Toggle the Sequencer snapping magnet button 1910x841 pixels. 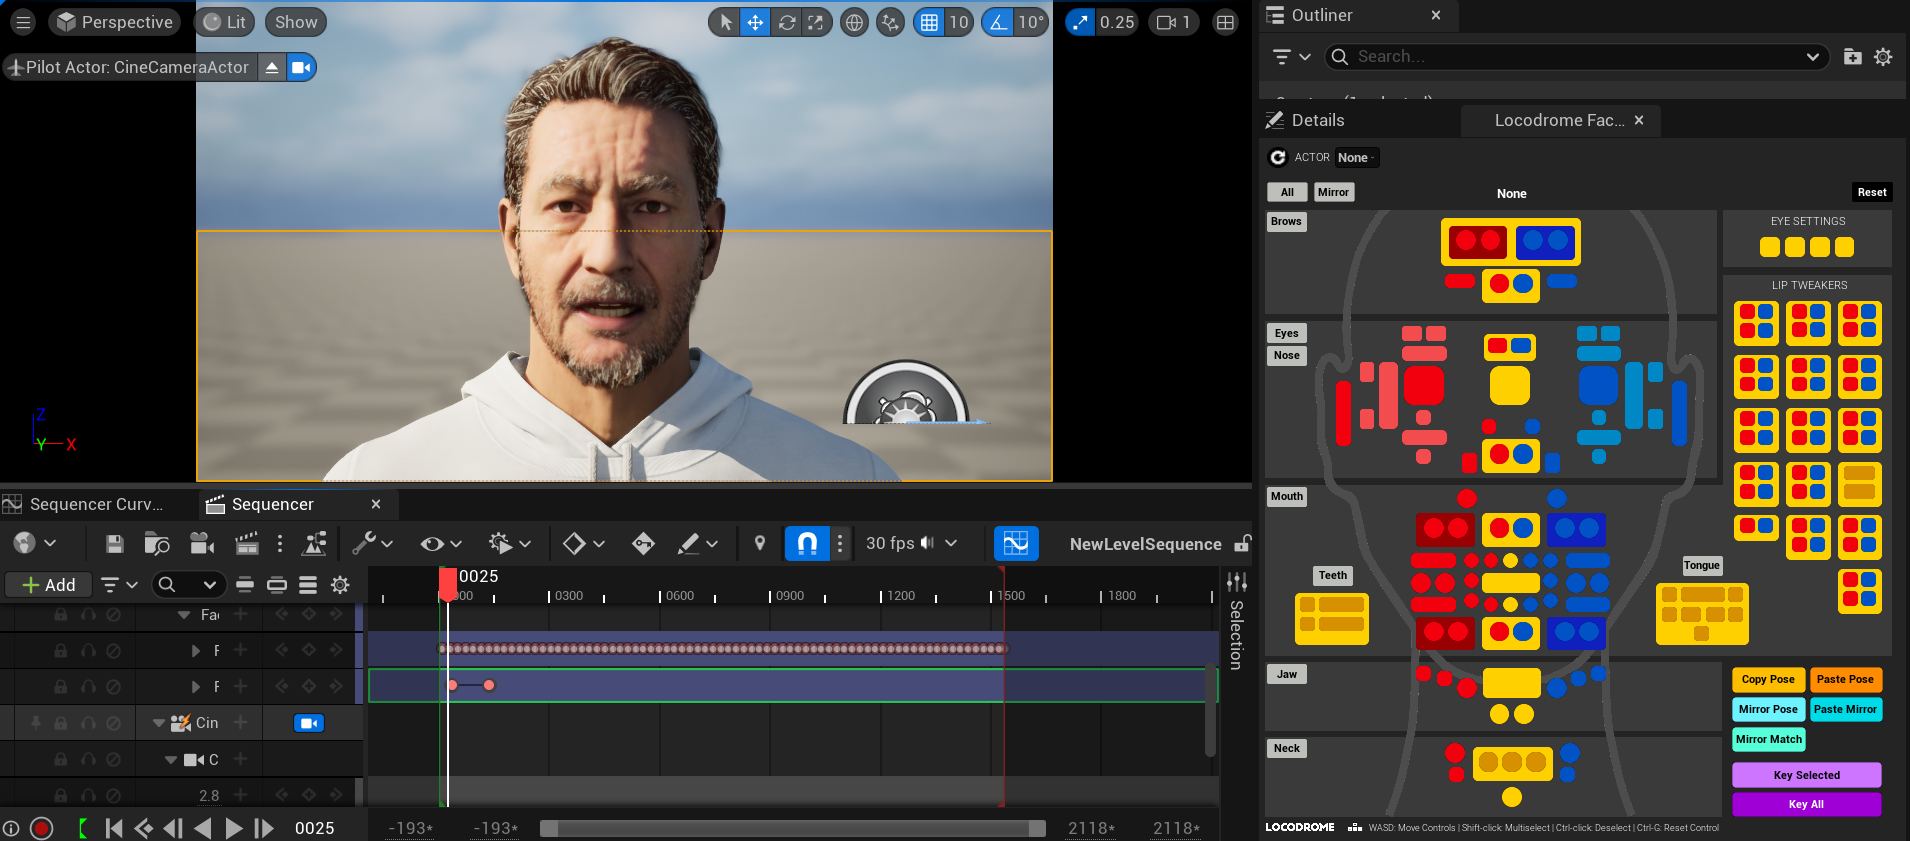[808, 543]
